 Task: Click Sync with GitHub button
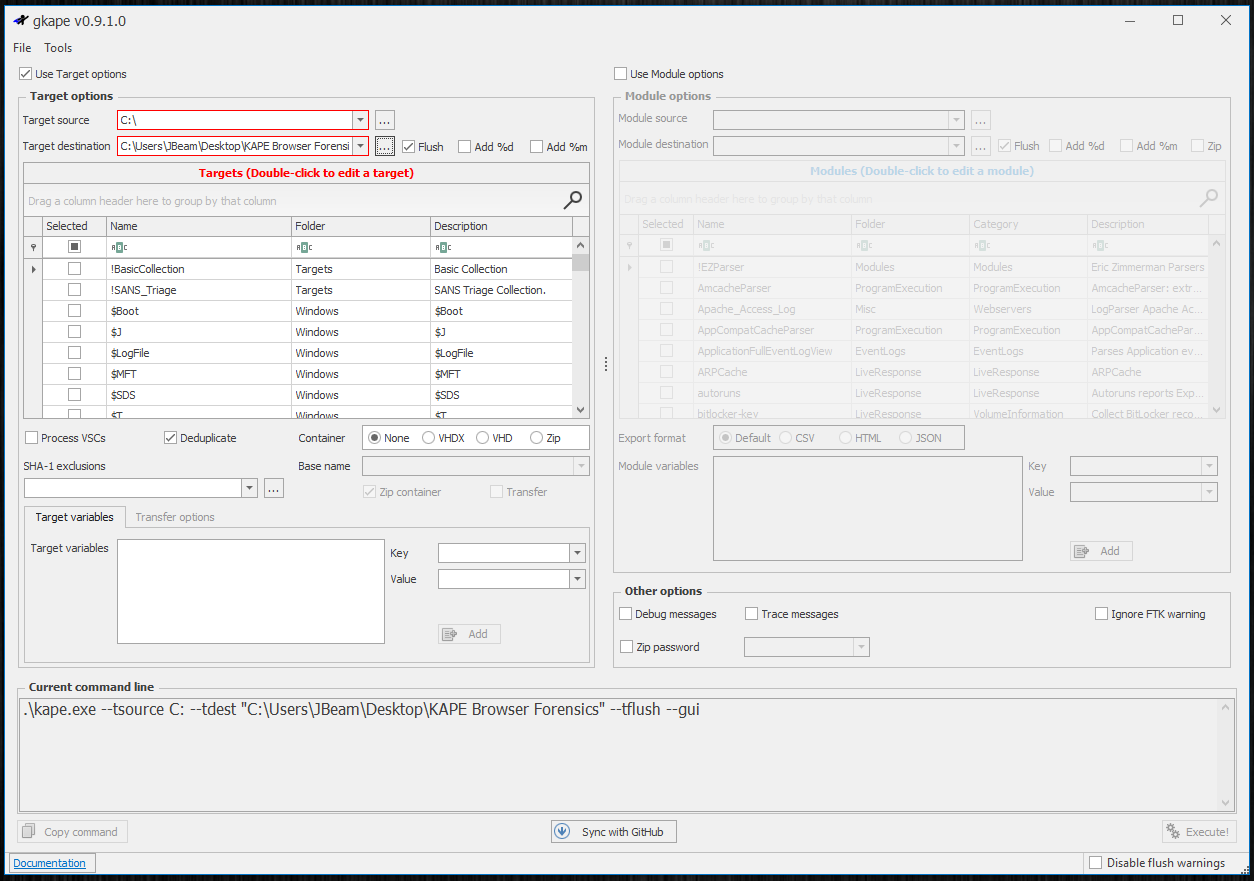pos(614,832)
